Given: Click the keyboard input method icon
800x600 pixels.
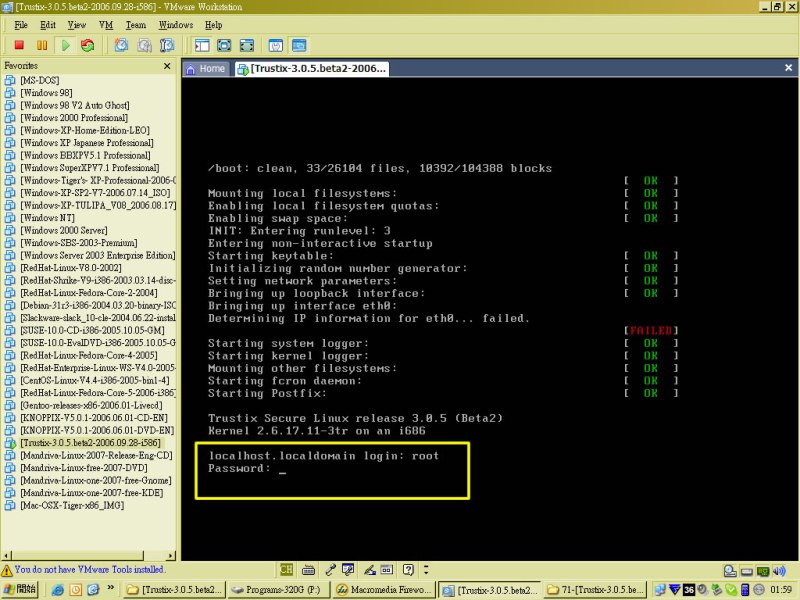Looking at the screenshot, I should [x=308, y=569].
